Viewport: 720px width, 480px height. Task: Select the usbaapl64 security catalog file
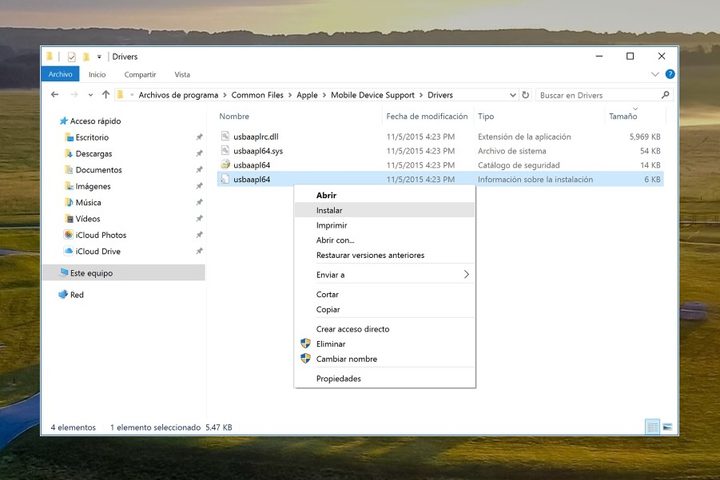(252, 165)
